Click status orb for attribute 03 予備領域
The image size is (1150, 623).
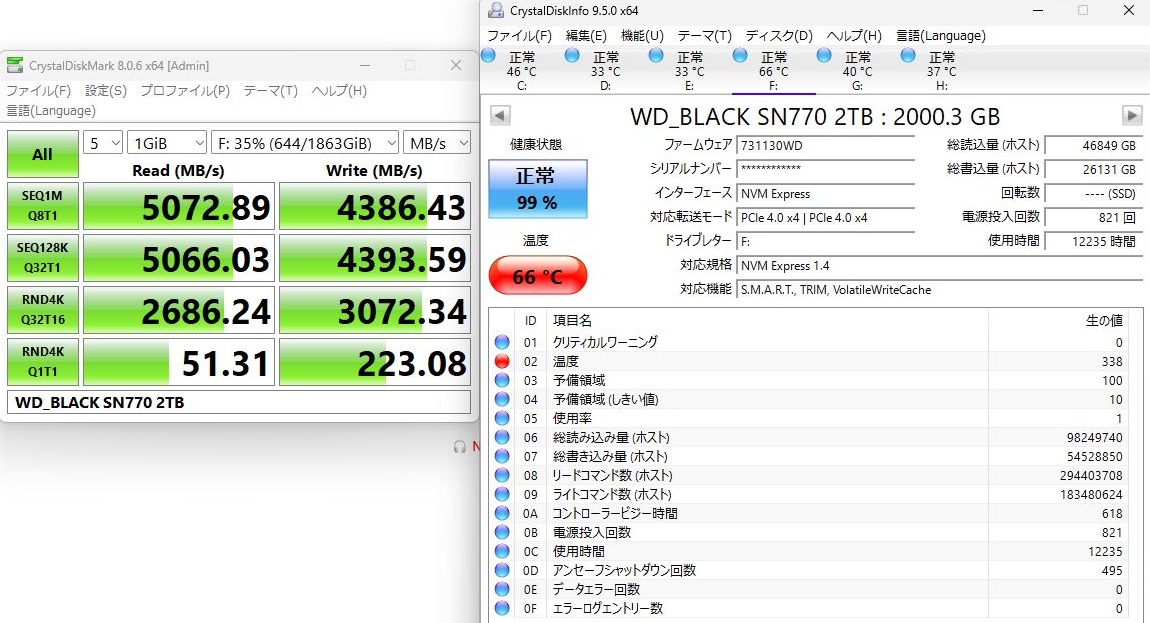502,380
